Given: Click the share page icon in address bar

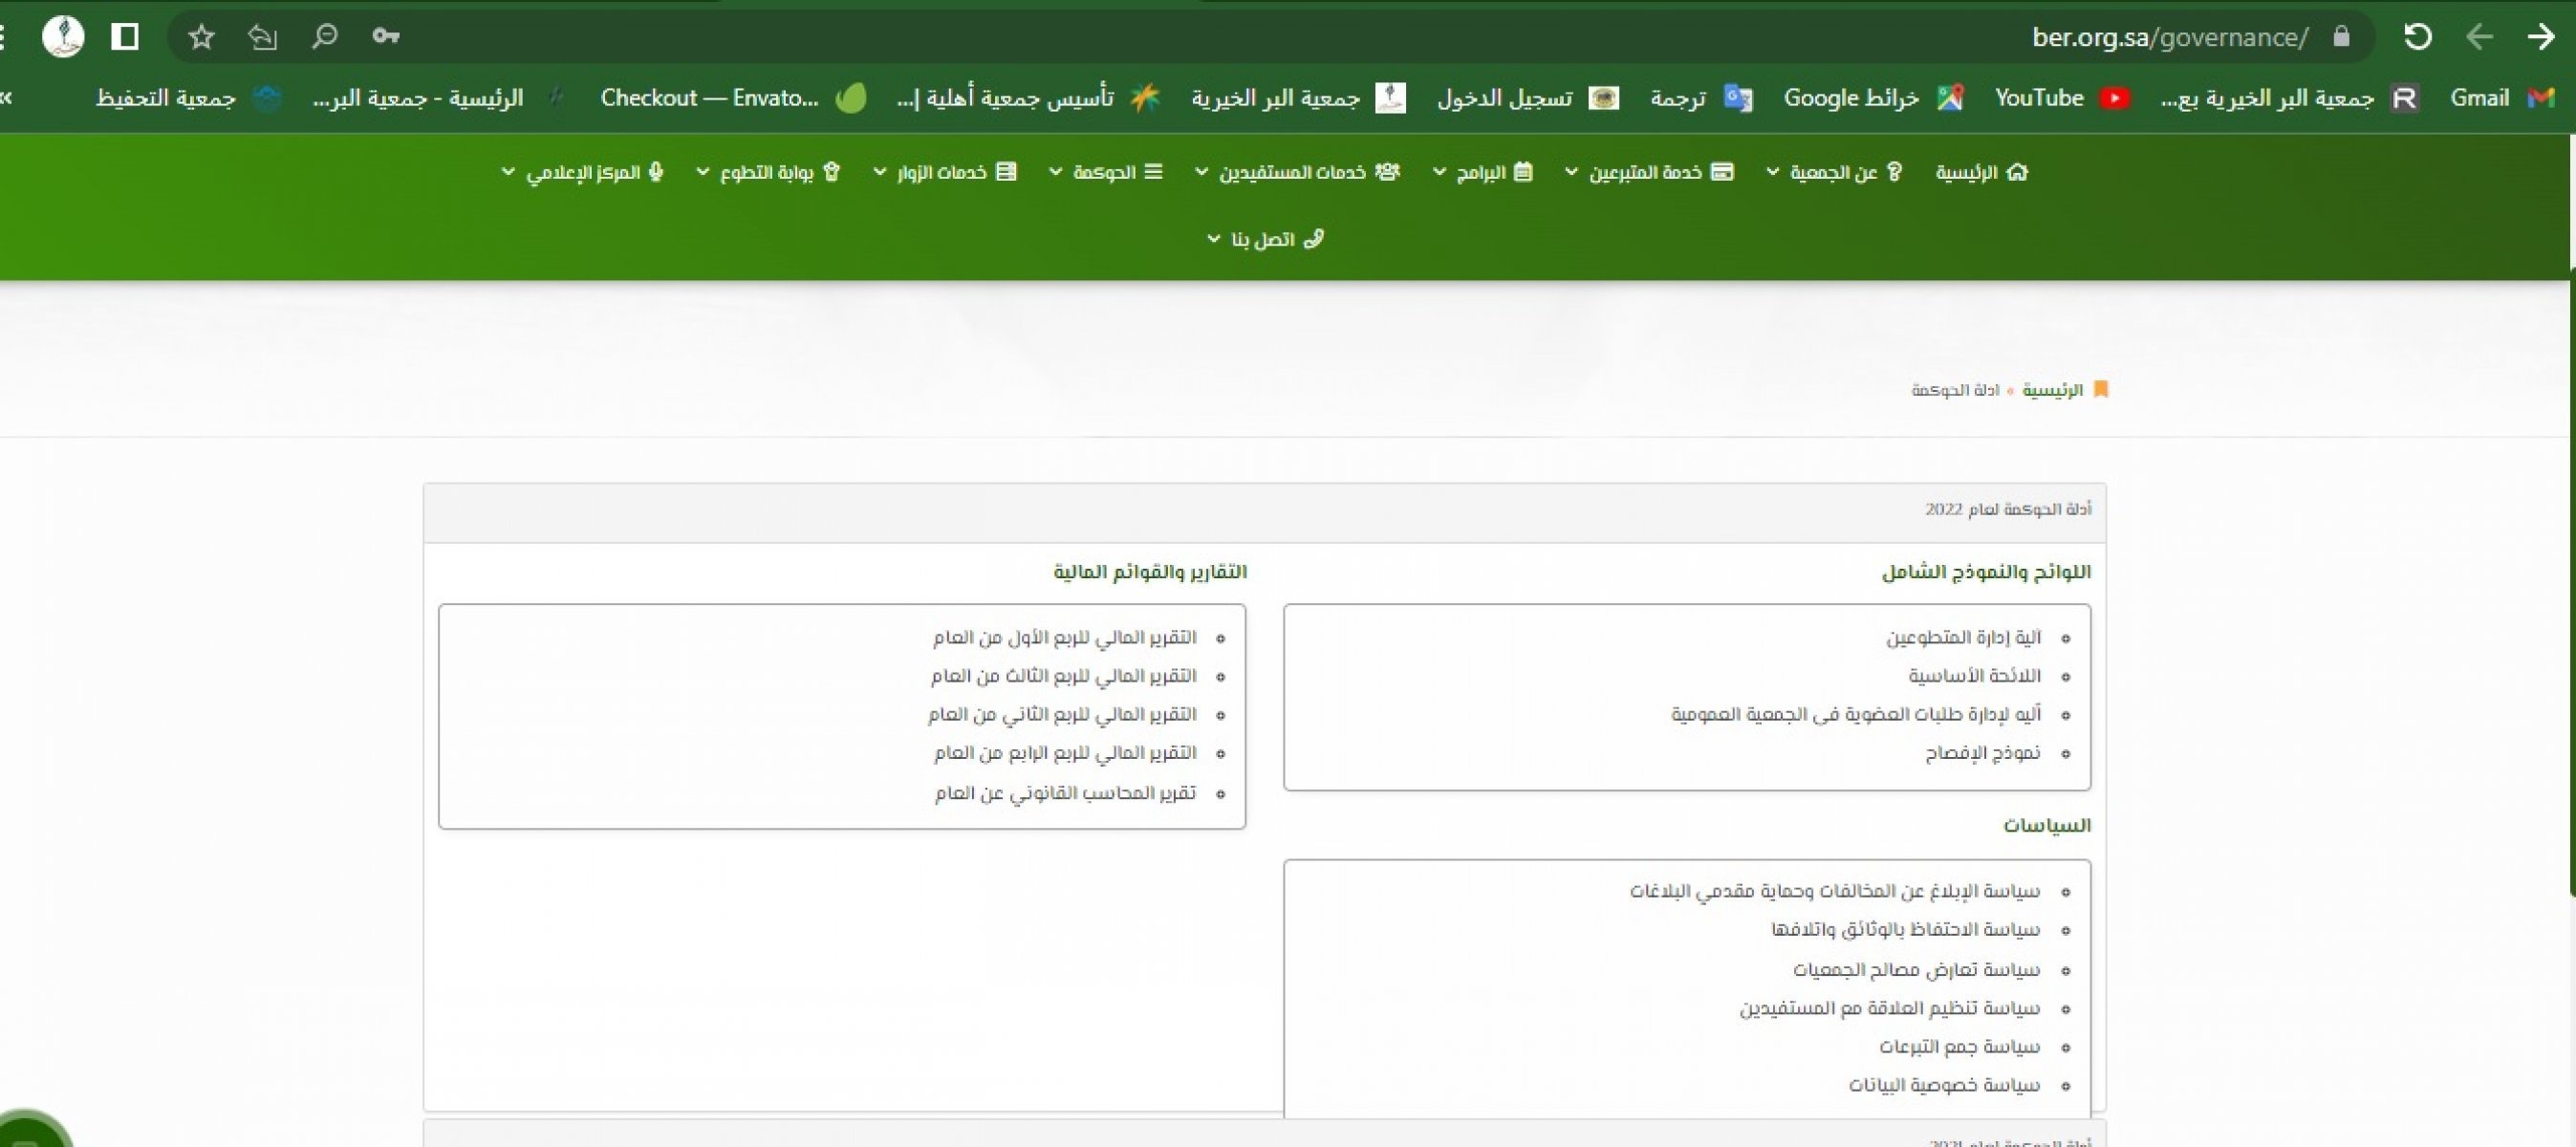Looking at the screenshot, I should coord(262,37).
